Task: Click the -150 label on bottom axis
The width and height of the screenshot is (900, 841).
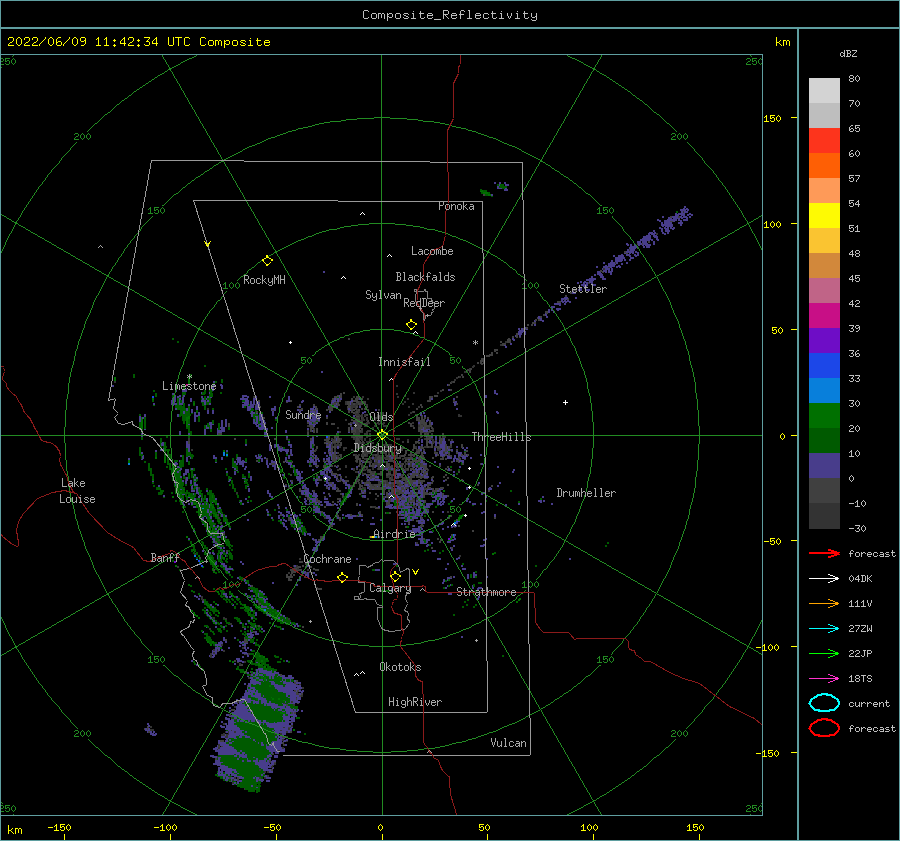Action: point(59,827)
